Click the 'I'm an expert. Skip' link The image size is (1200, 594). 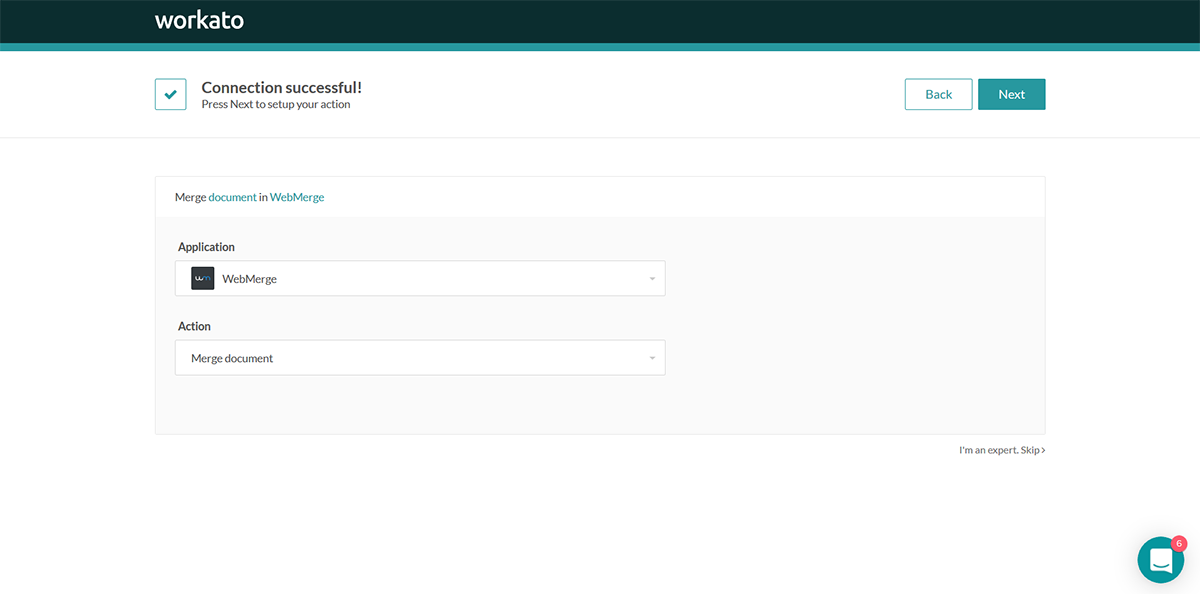[1002, 450]
